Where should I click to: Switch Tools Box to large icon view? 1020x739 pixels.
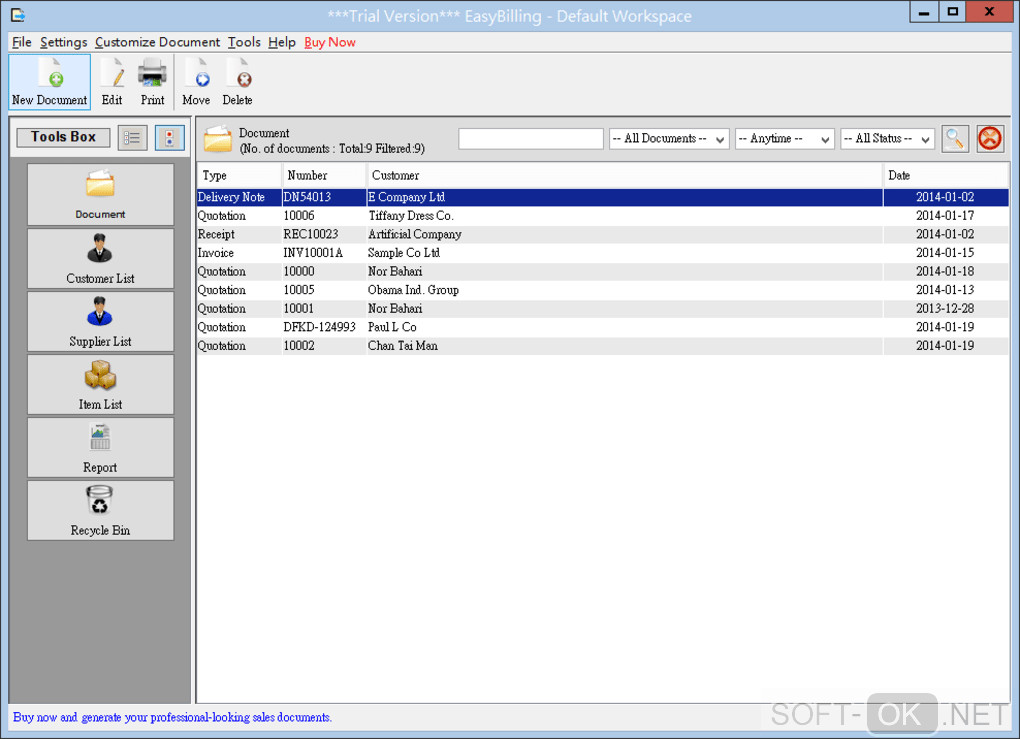click(169, 138)
